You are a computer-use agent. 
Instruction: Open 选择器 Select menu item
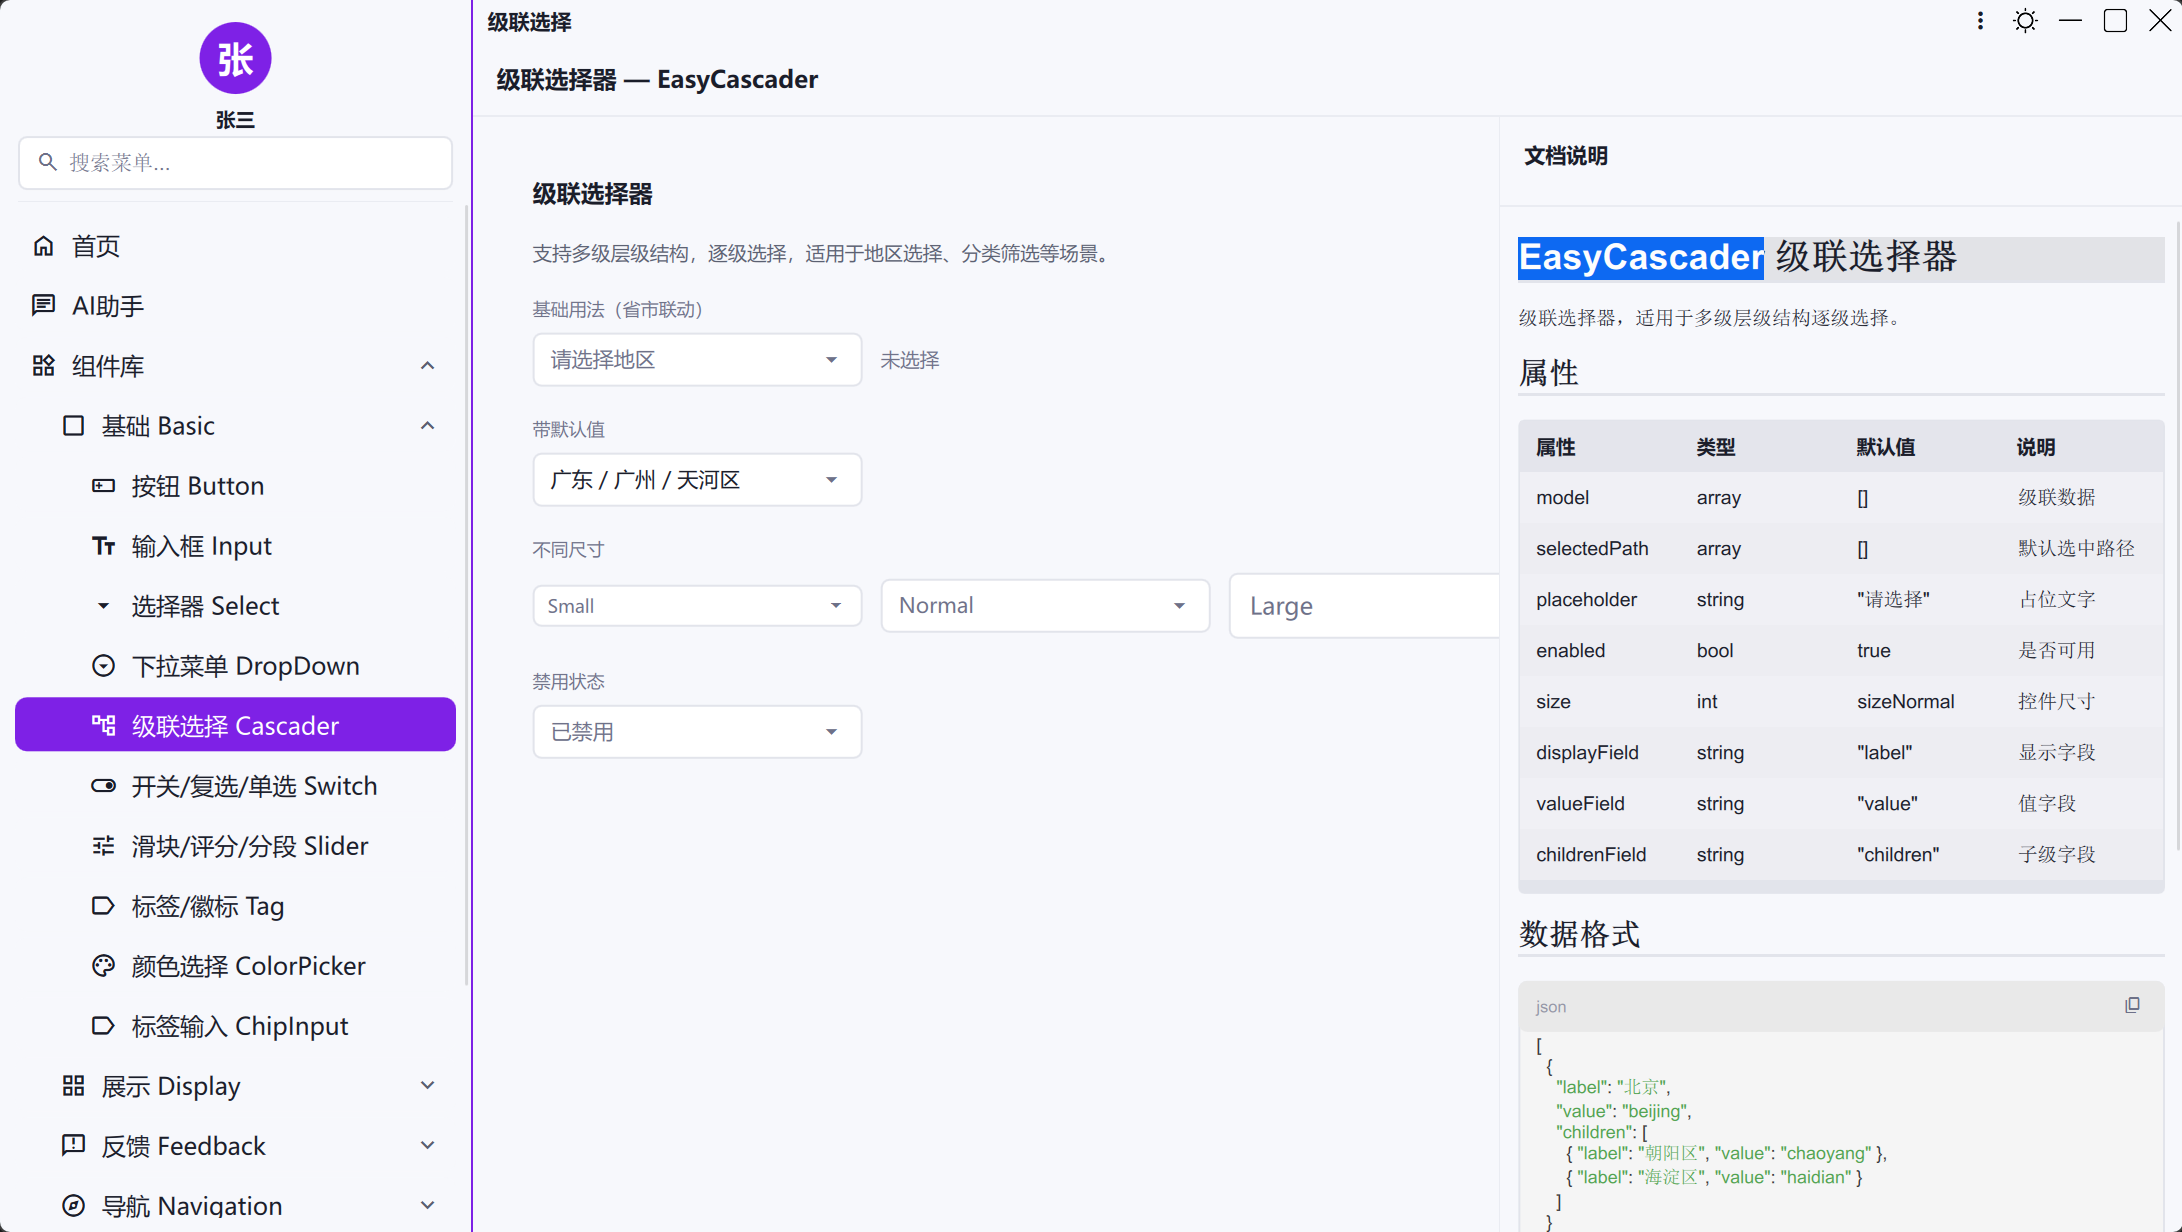pyautogui.click(x=235, y=606)
